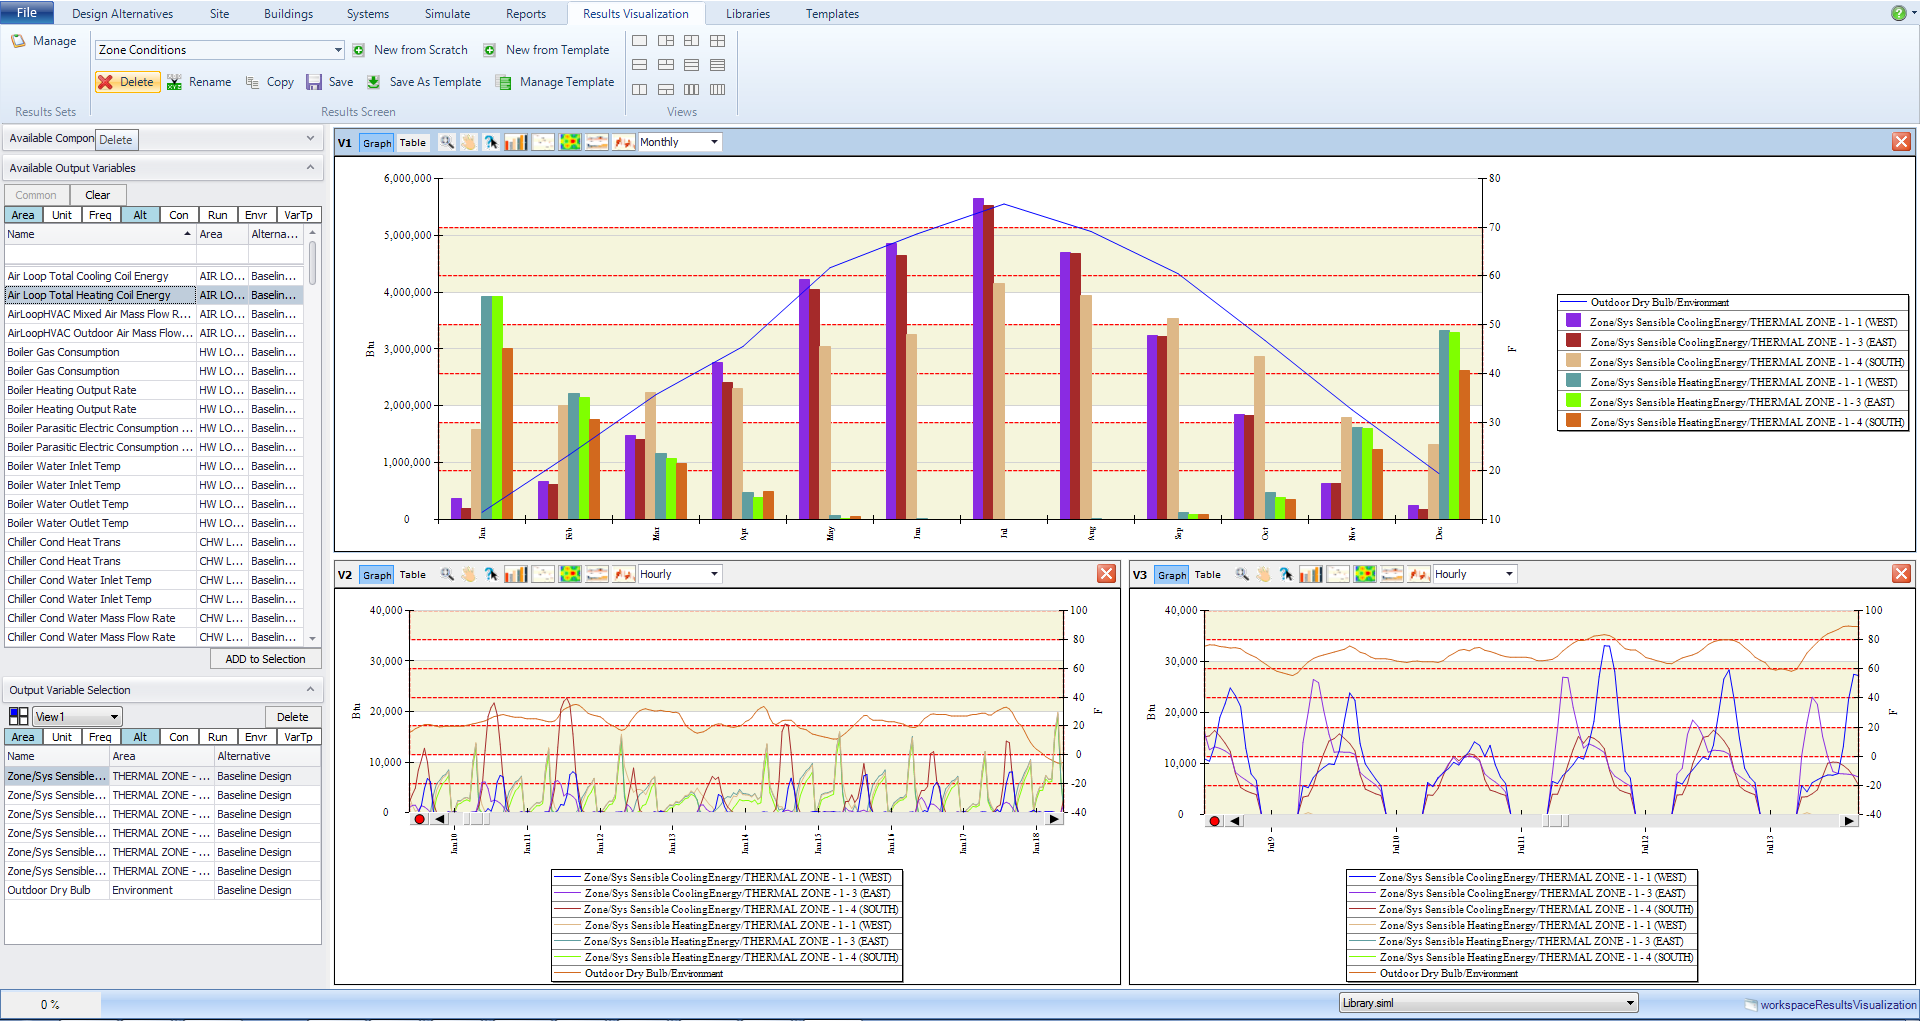Toggle the Unit filter in Available Output Variables
The height and width of the screenshot is (1021, 1920).
click(x=62, y=215)
